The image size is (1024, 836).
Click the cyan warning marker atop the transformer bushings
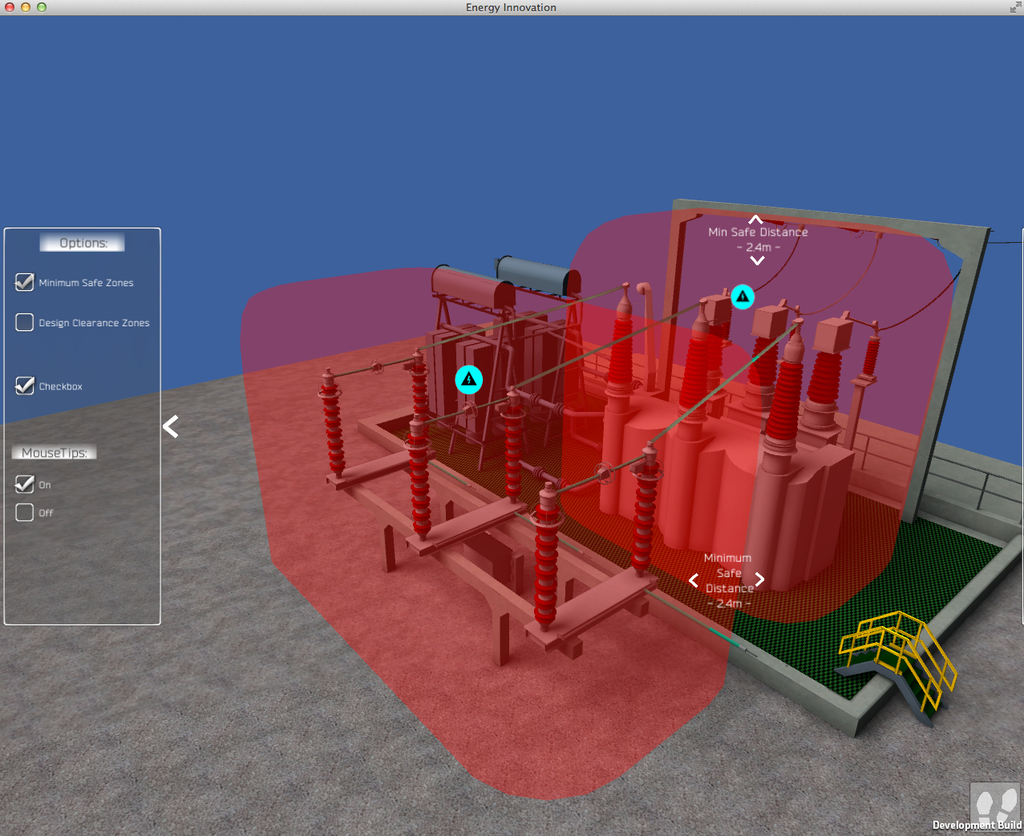742,296
